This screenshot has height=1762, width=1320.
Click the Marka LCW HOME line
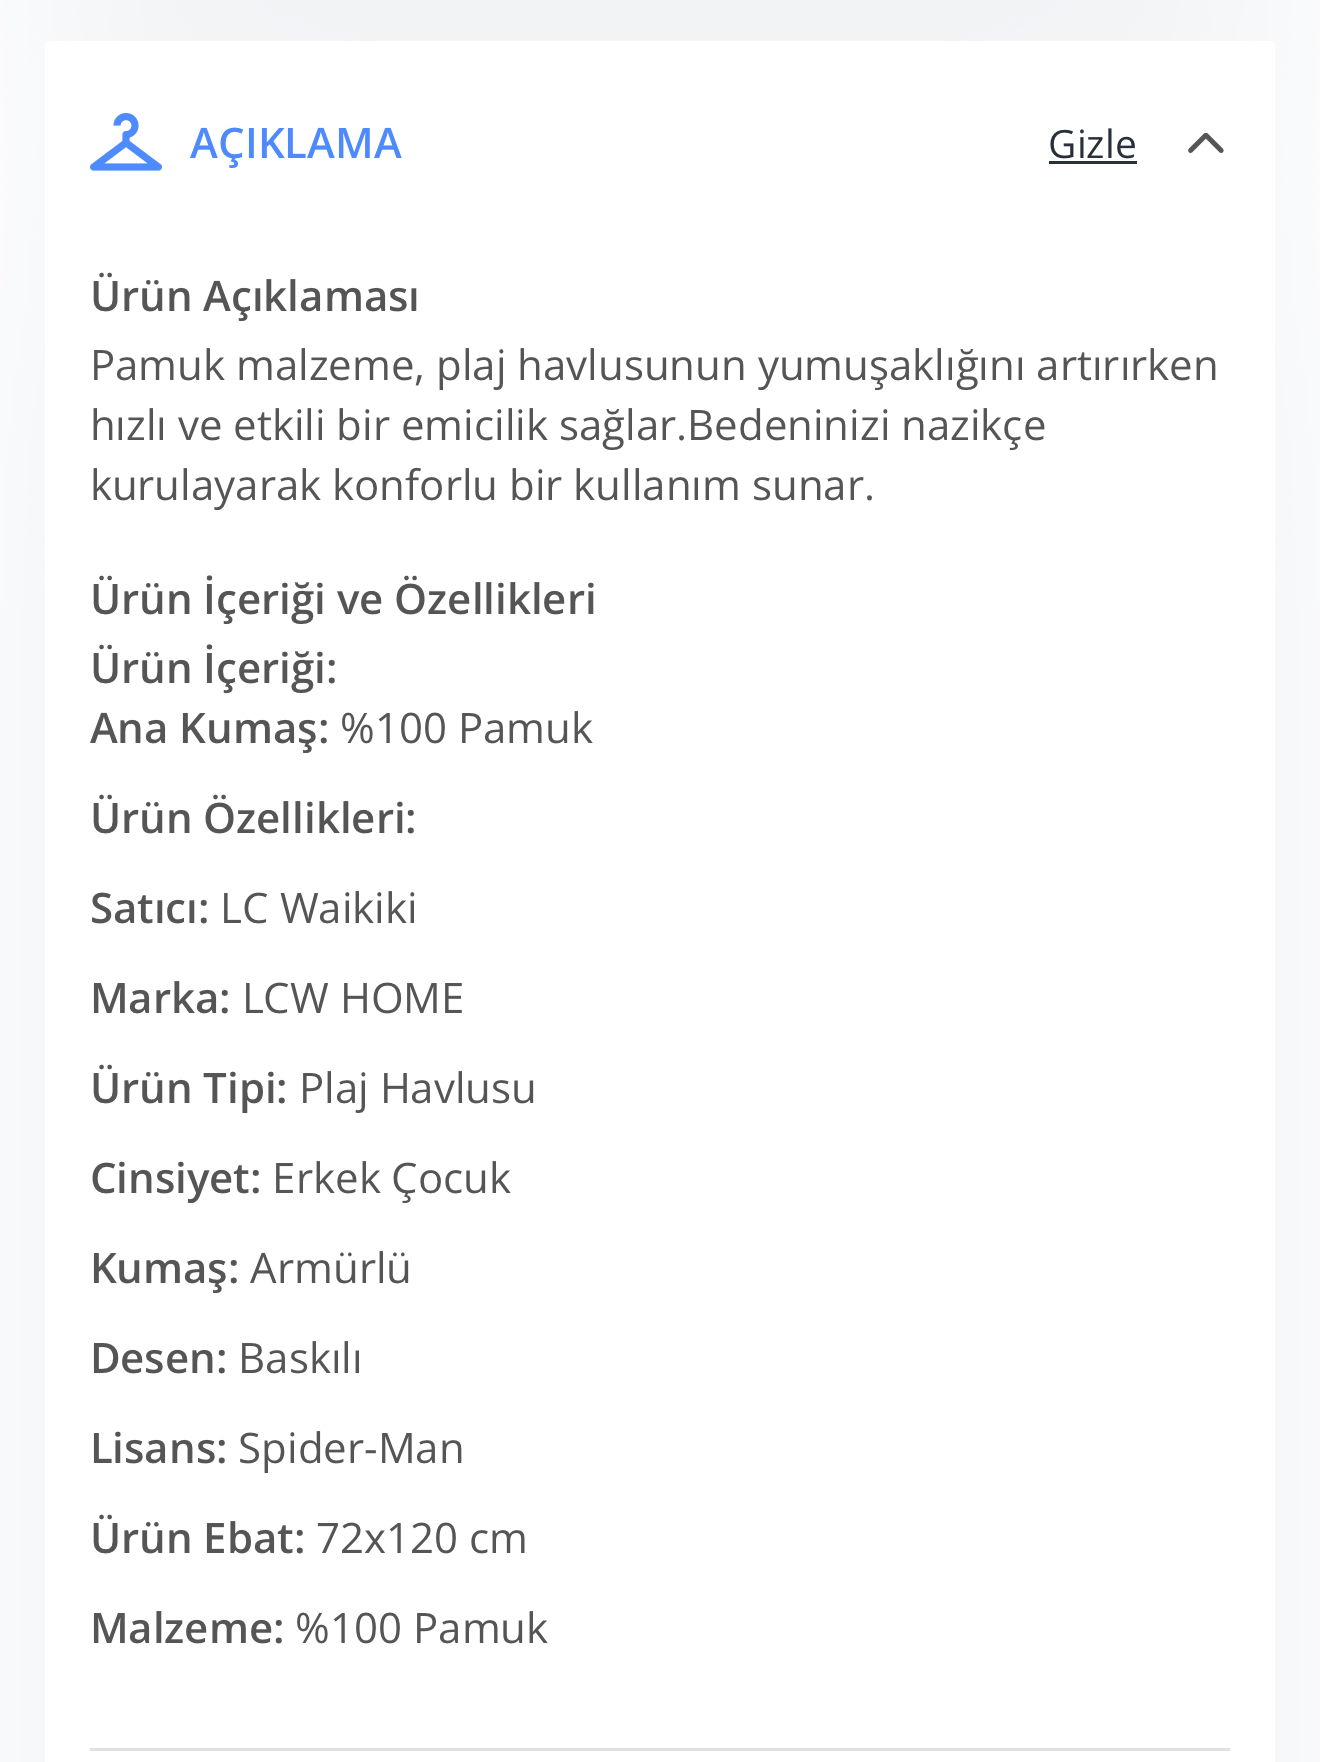[x=277, y=999]
